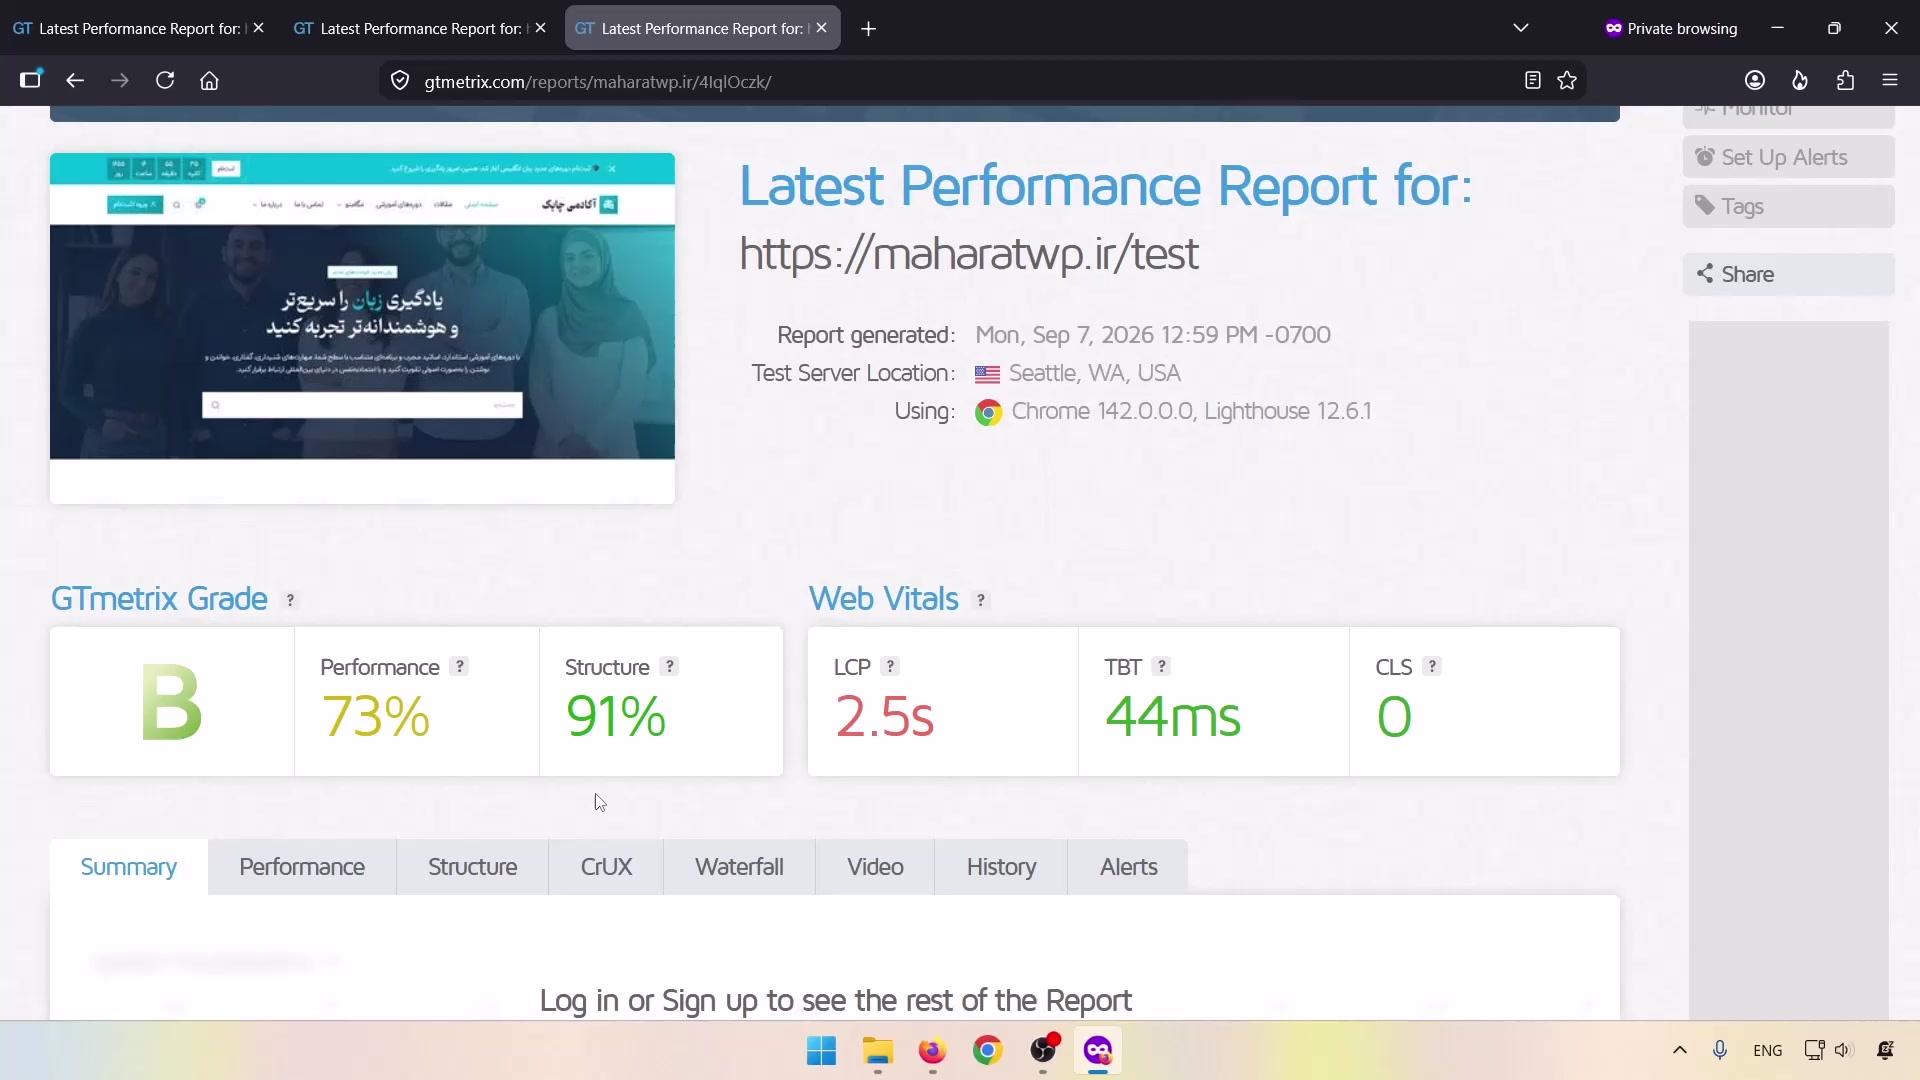The height and width of the screenshot is (1080, 1920).
Task: Click the Structure score help icon
Action: pos(670,666)
